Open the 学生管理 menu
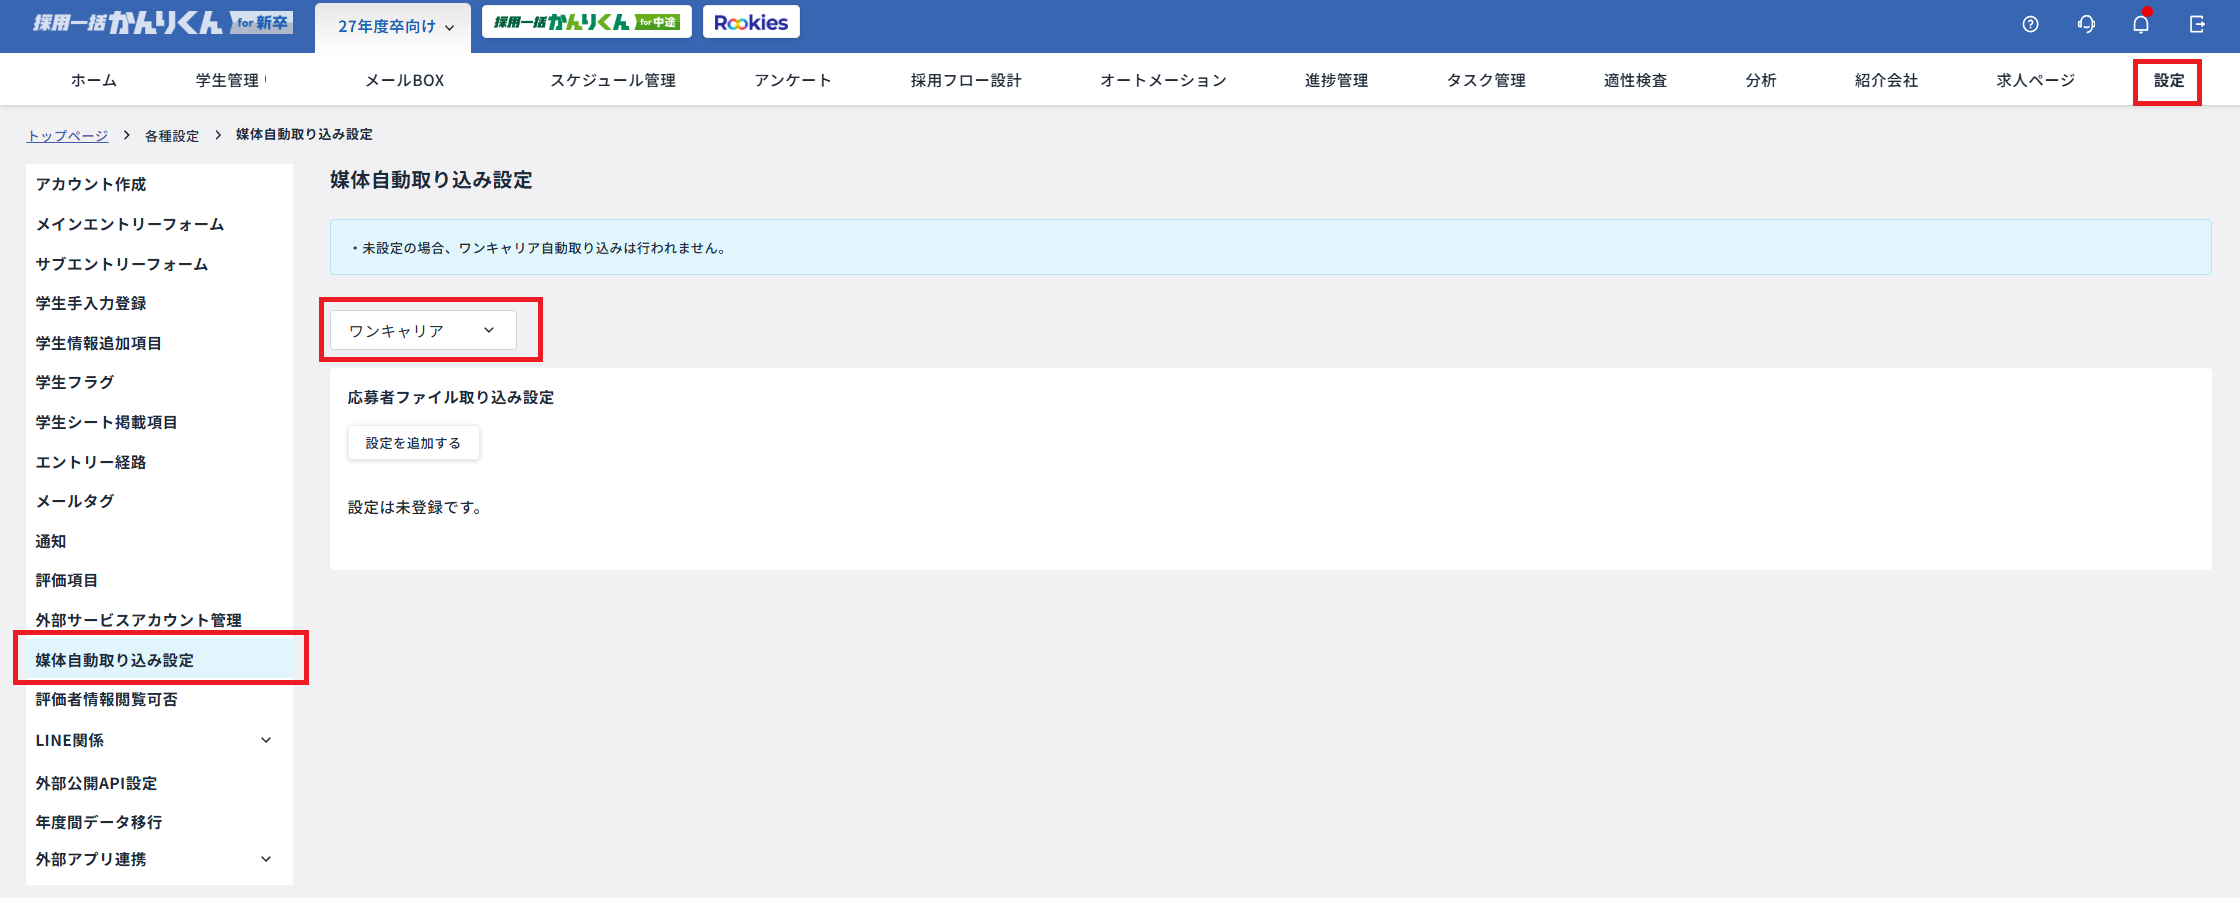The height and width of the screenshot is (898, 2240). coord(228,81)
